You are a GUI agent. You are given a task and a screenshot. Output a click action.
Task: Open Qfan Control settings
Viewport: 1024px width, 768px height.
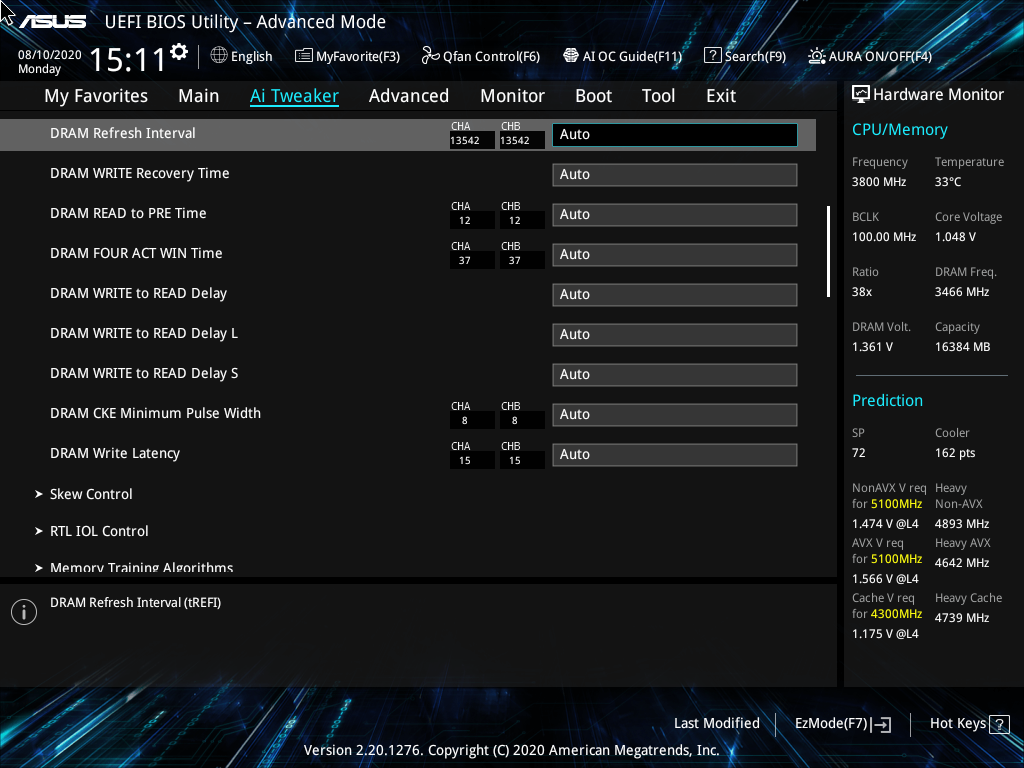pos(480,56)
